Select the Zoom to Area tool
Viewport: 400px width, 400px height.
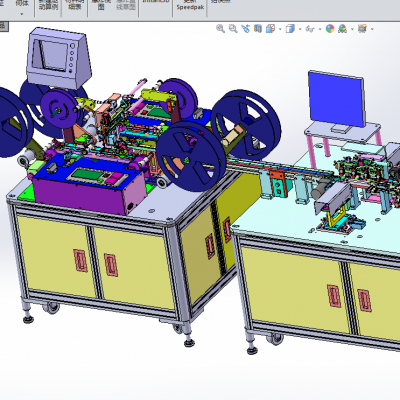pyautogui.click(x=233, y=29)
